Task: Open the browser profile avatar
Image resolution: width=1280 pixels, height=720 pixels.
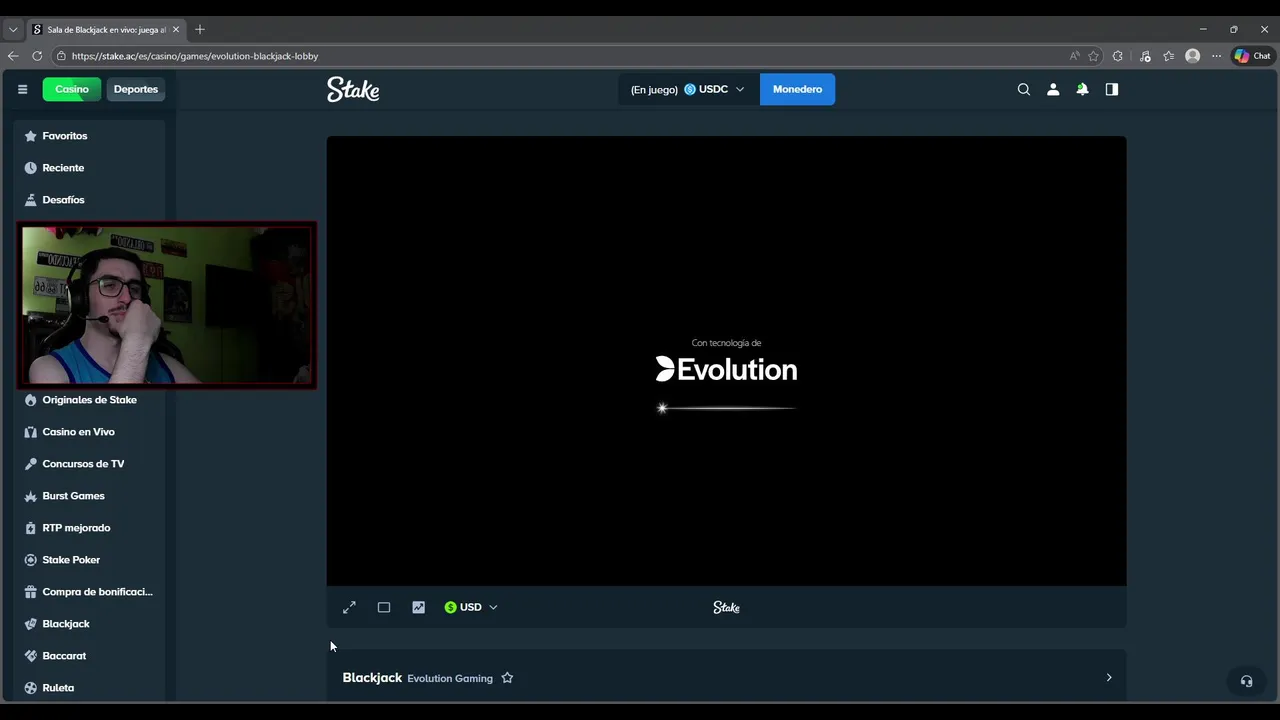Action: point(1192,56)
